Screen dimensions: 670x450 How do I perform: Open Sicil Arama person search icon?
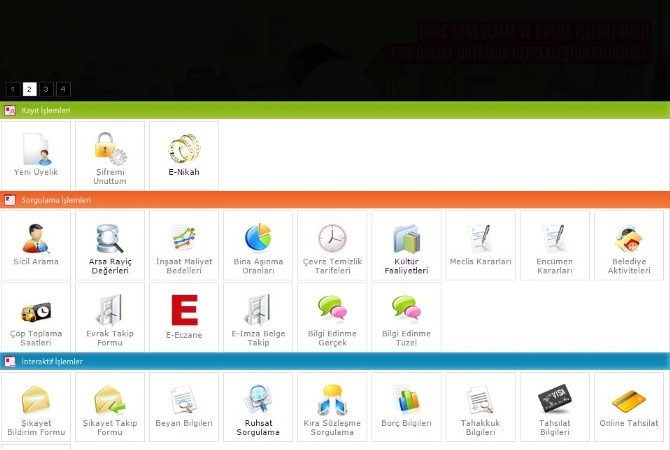pyautogui.click(x=36, y=238)
